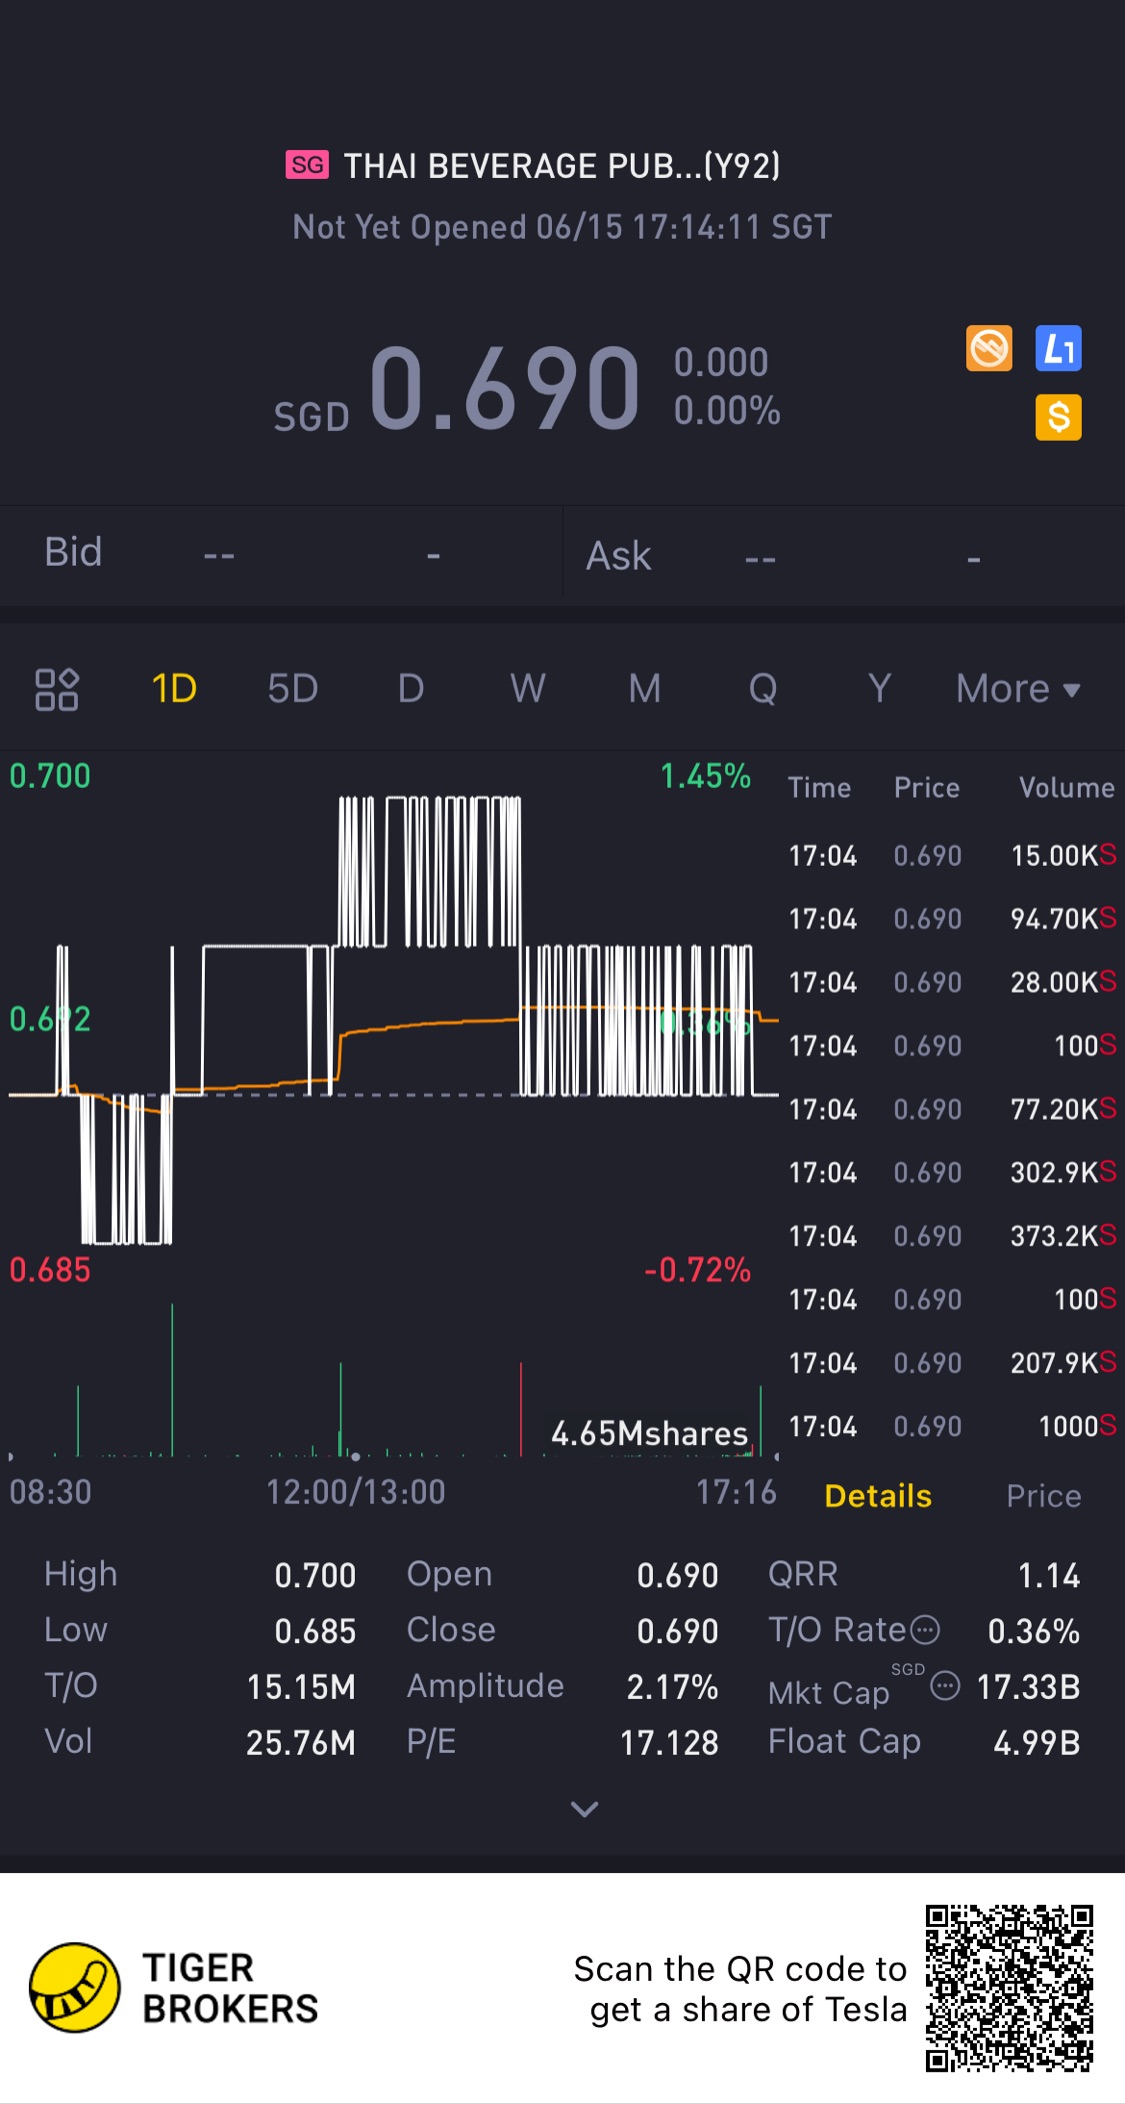Switch to the weekly W chart
Viewport: 1125px width, 2104px height.
[527, 689]
